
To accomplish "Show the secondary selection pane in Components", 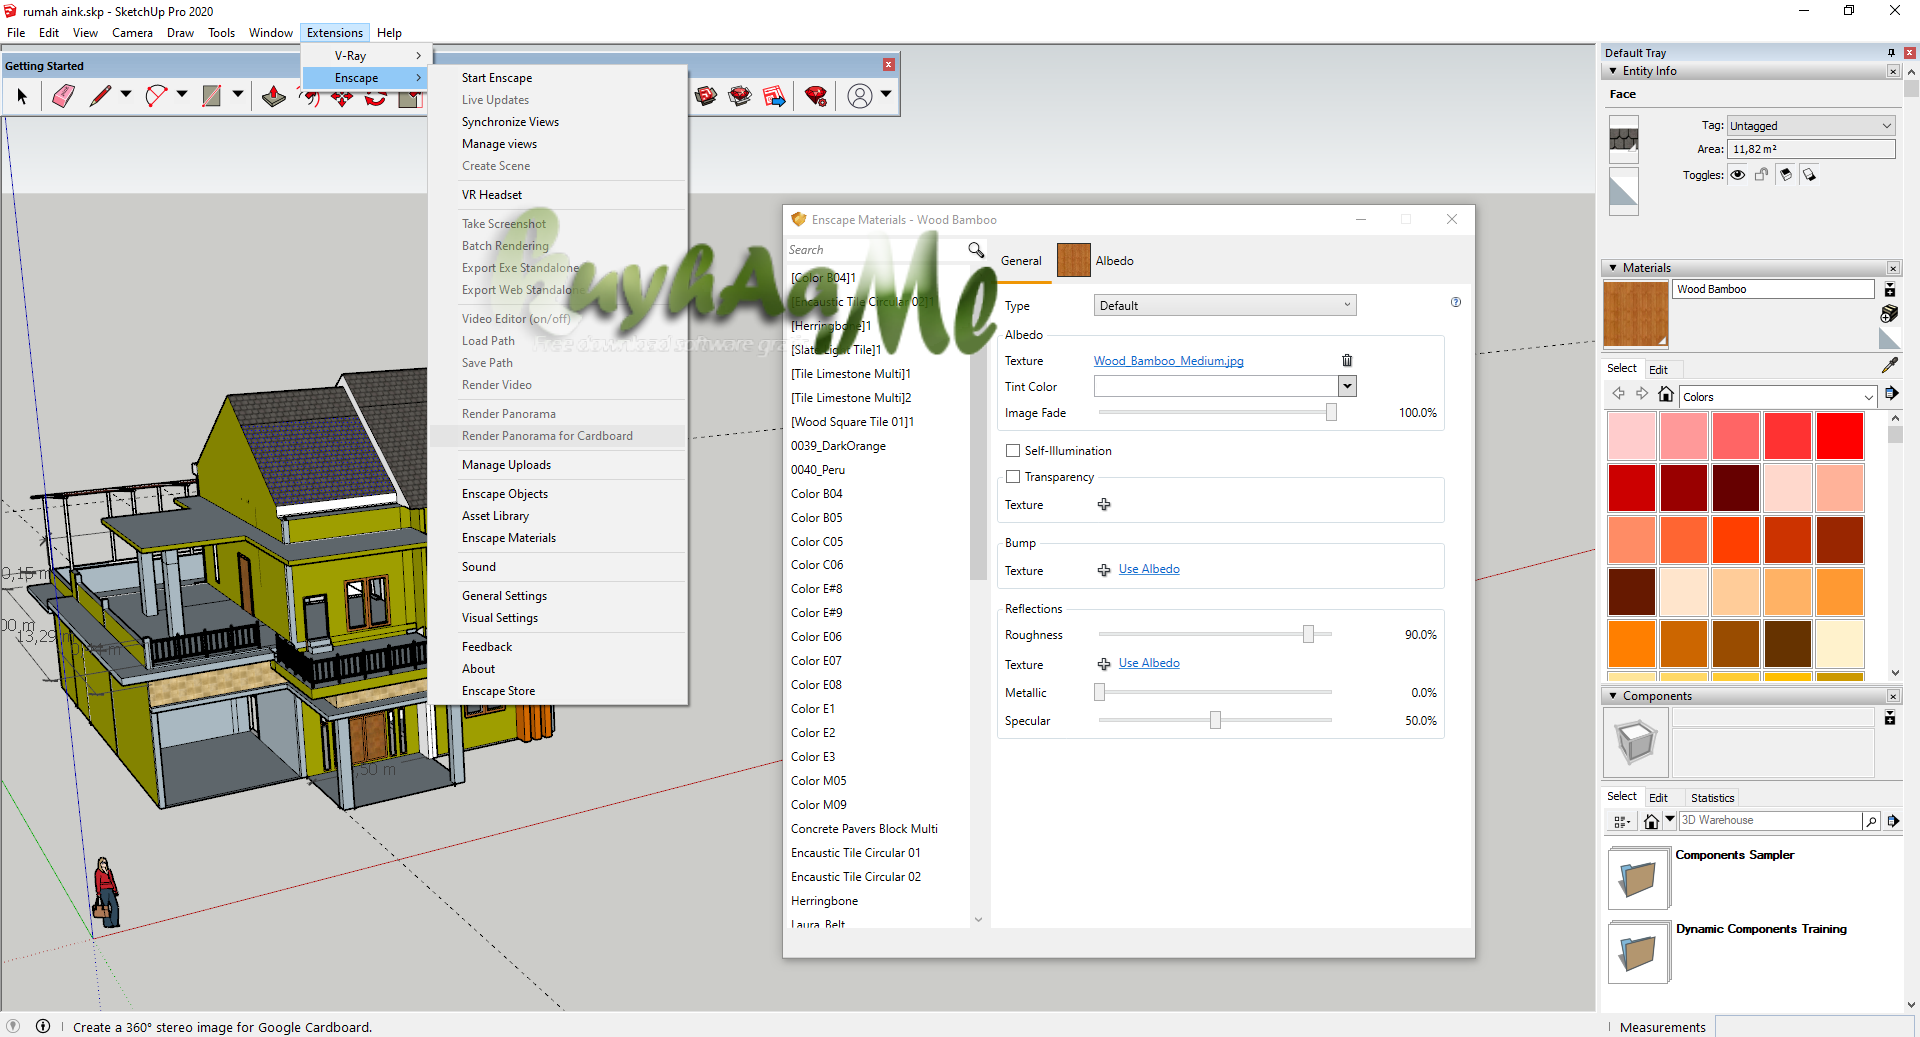I will [x=1890, y=718].
